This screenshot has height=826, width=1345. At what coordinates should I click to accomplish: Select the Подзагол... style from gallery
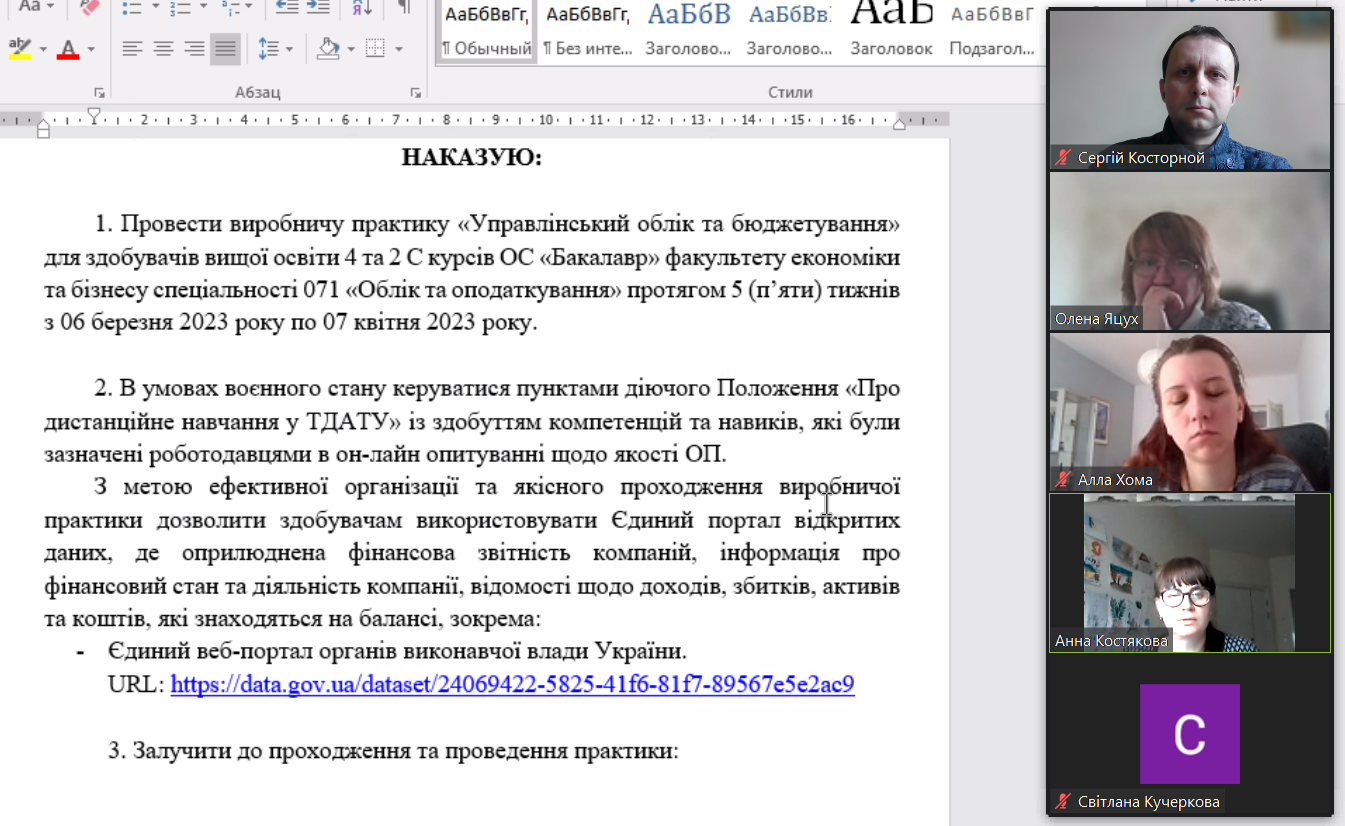tap(991, 30)
